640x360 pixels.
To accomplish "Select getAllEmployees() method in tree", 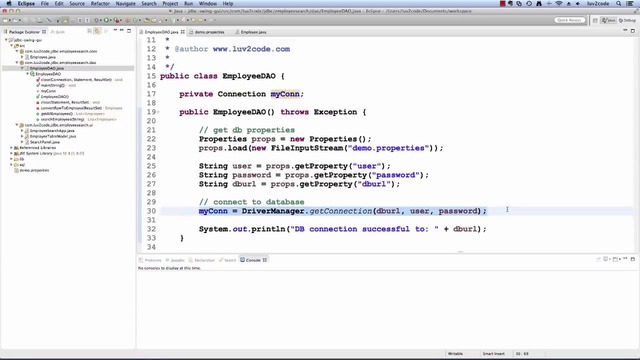I will tap(57, 114).
